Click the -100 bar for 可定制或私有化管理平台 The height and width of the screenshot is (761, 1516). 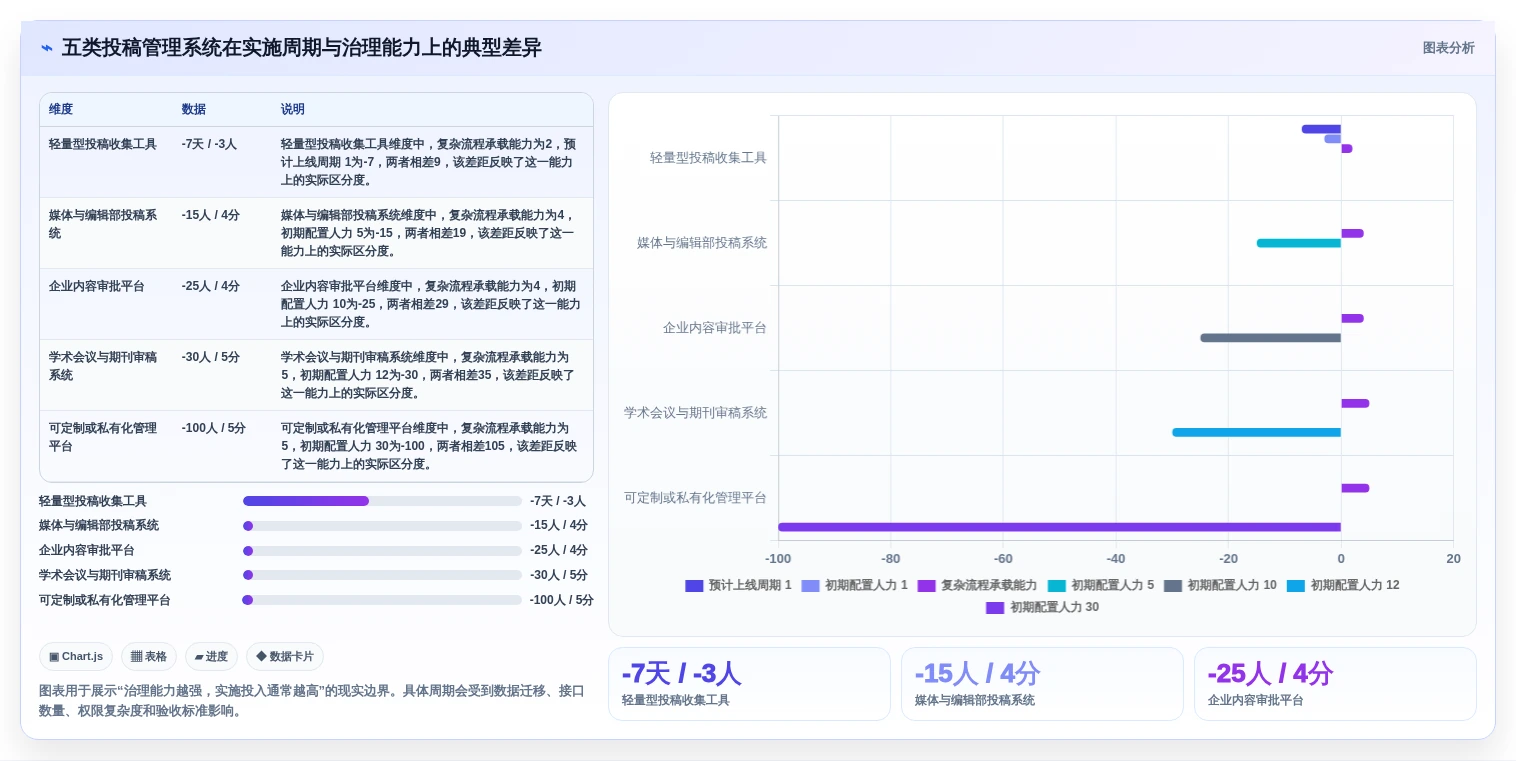(x=1059, y=527)
